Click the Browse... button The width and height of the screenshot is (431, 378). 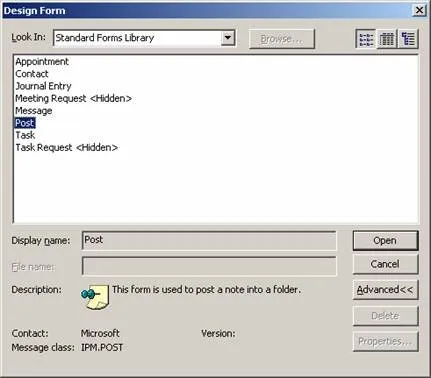point(282,39)
